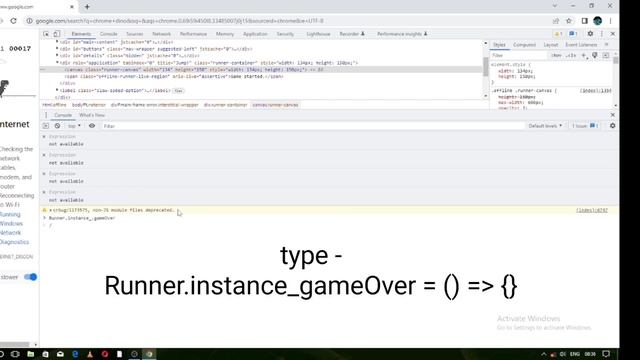
Task: Switch to the Sources tab
Action: click(135, 34)
